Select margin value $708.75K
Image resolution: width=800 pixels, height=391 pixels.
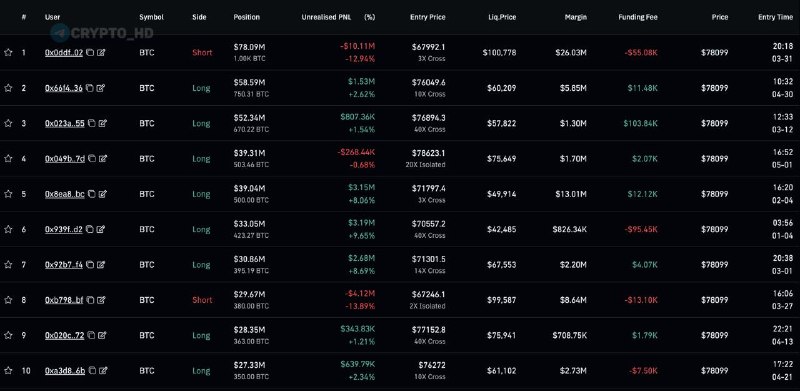(569, 335)
